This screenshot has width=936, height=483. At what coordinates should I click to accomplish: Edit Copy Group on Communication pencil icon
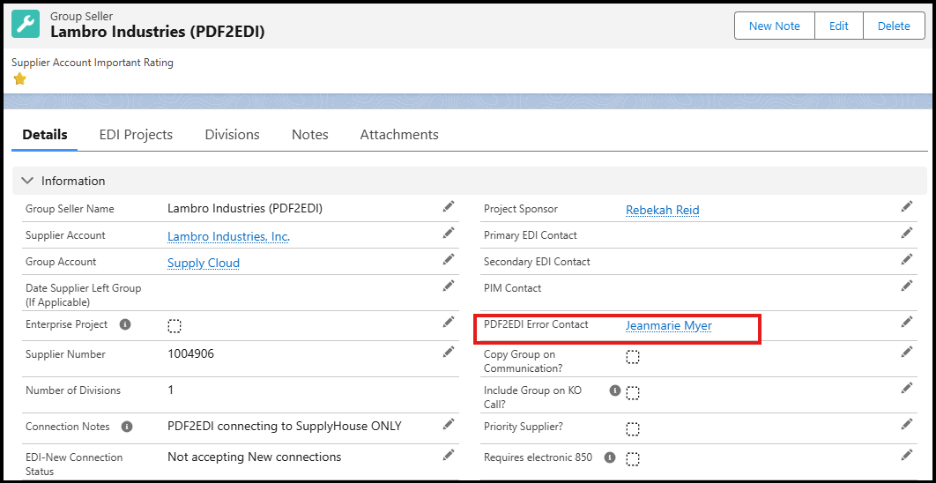coord(907,352)
